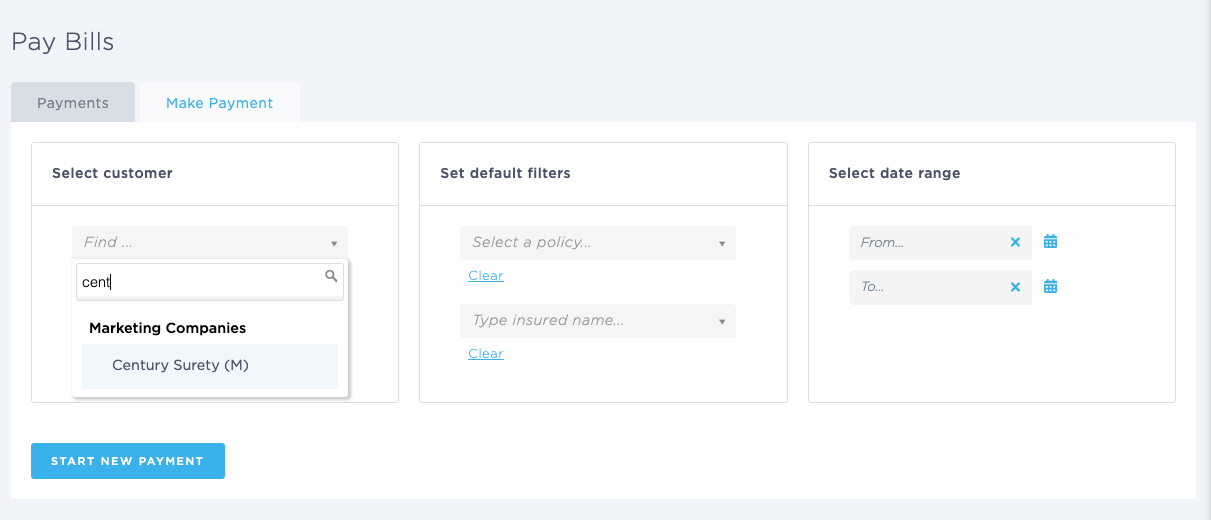The height and width of the screenshot is (520, 1211).
Task: Click Clear link under policy dropdown
Action: tap(486, 276)
